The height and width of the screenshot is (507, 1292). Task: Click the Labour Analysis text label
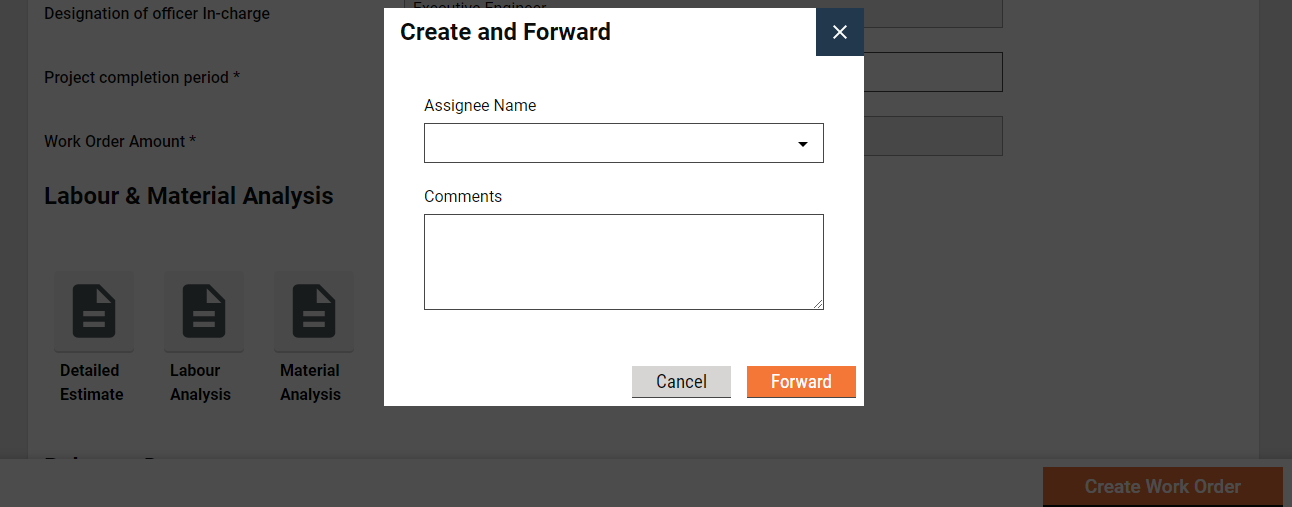(x=200, y=382)
